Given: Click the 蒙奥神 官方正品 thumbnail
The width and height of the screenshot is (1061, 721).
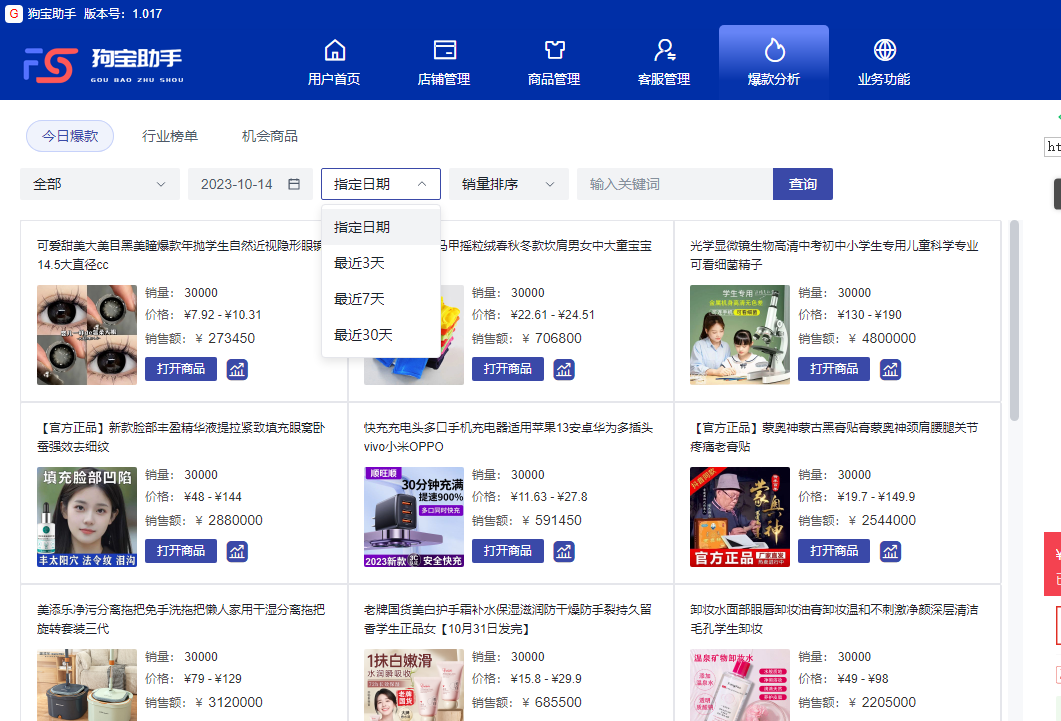Looking at the screenshot, I should point(740,517).
